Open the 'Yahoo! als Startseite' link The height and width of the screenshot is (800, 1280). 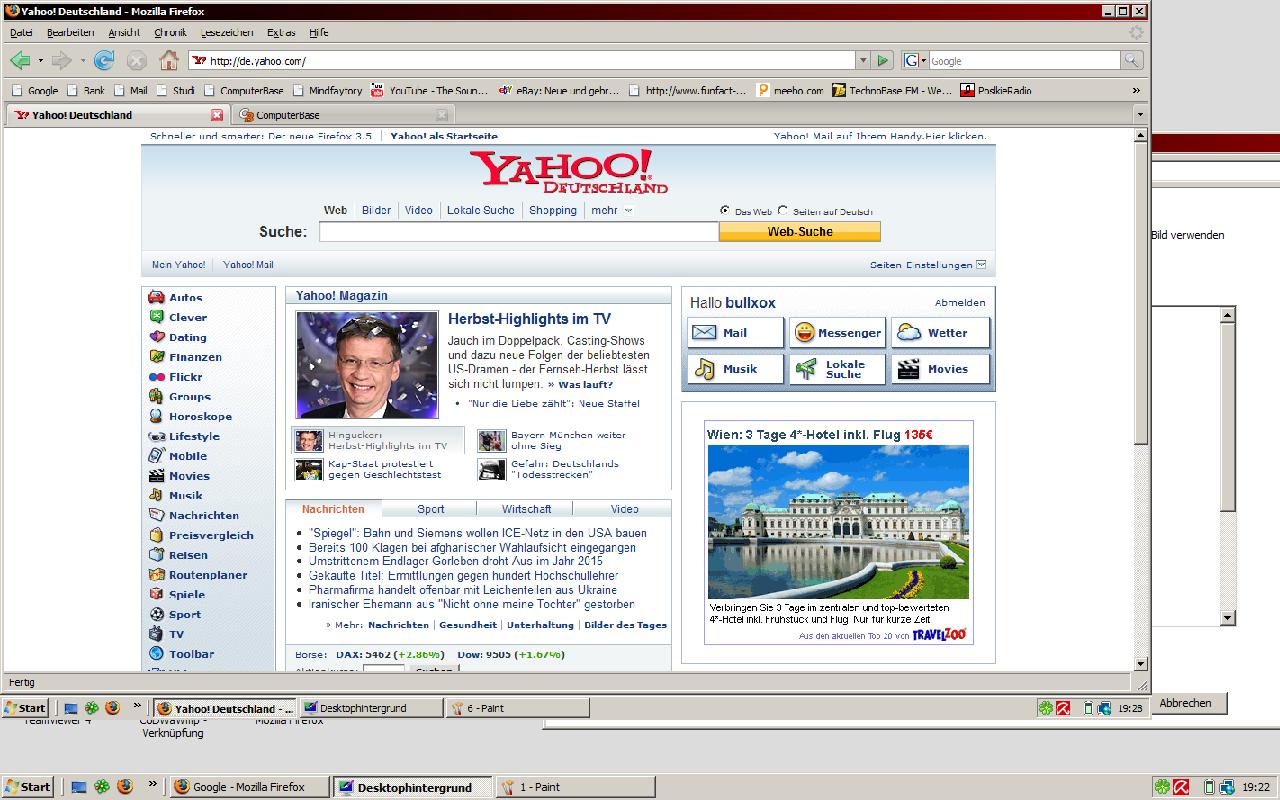tap(444, 136)
